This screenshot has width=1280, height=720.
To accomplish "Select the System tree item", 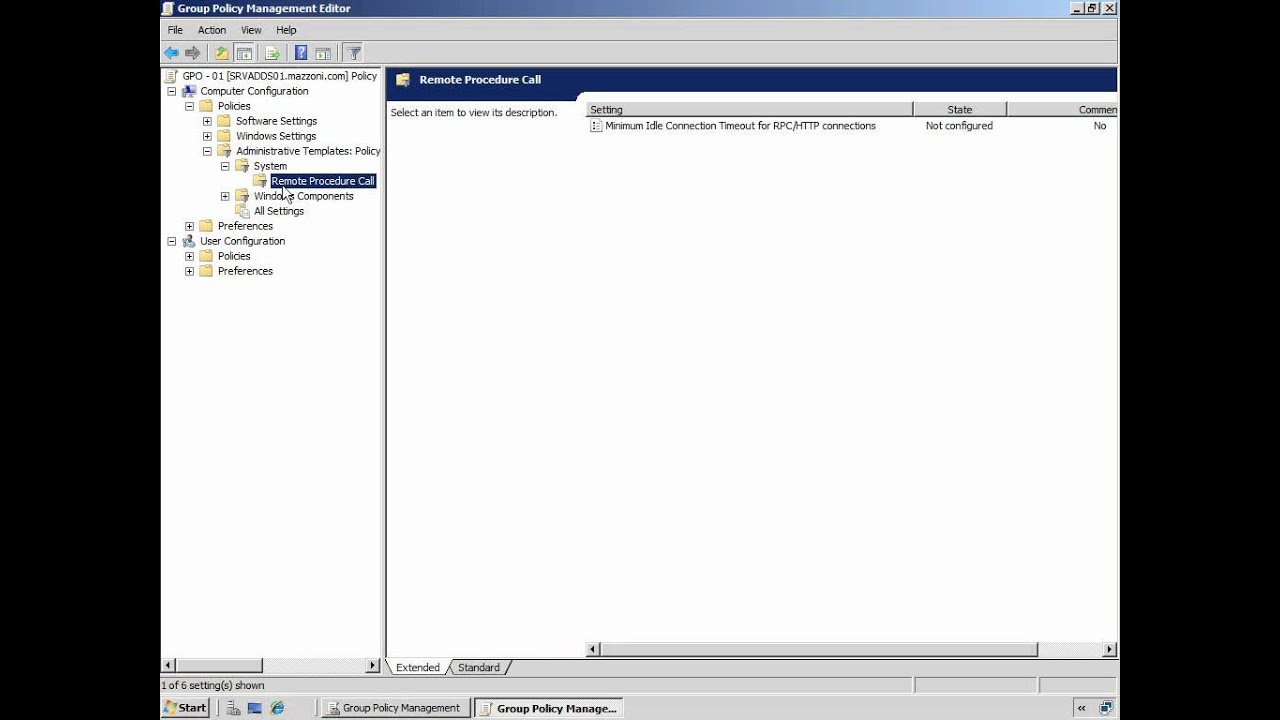I will point(270,166).
